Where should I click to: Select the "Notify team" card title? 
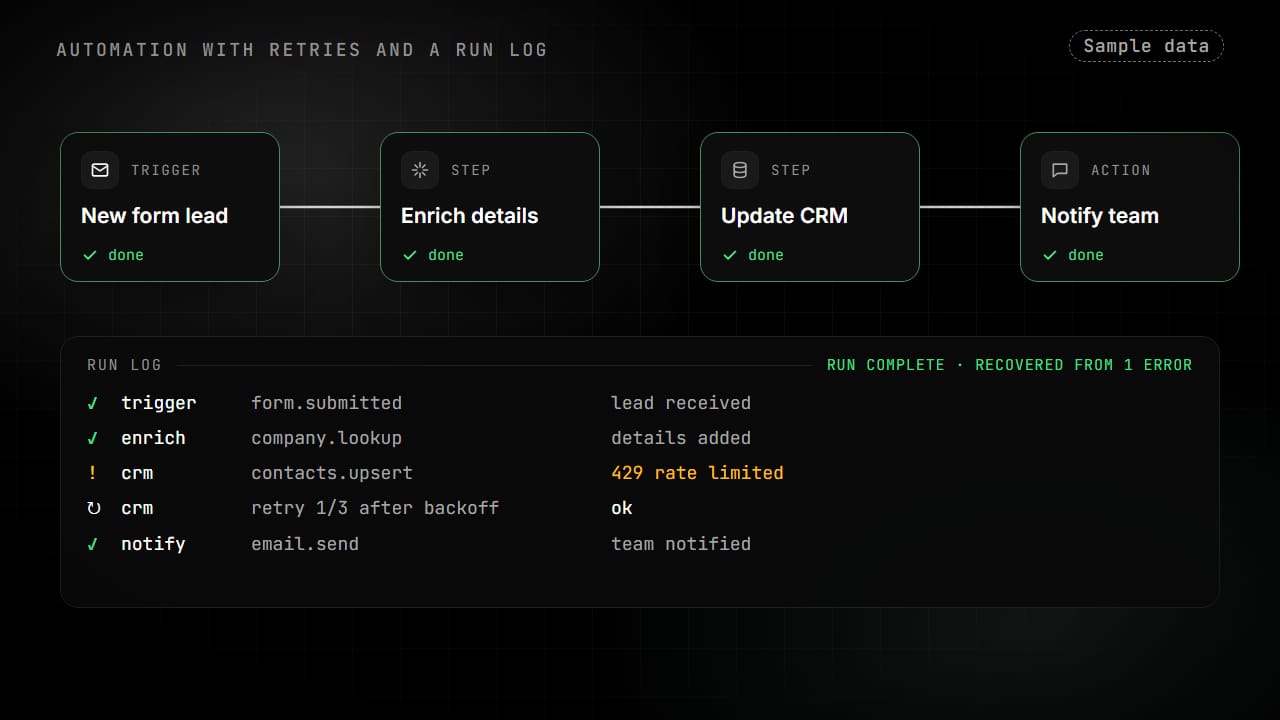(1099, 216)
